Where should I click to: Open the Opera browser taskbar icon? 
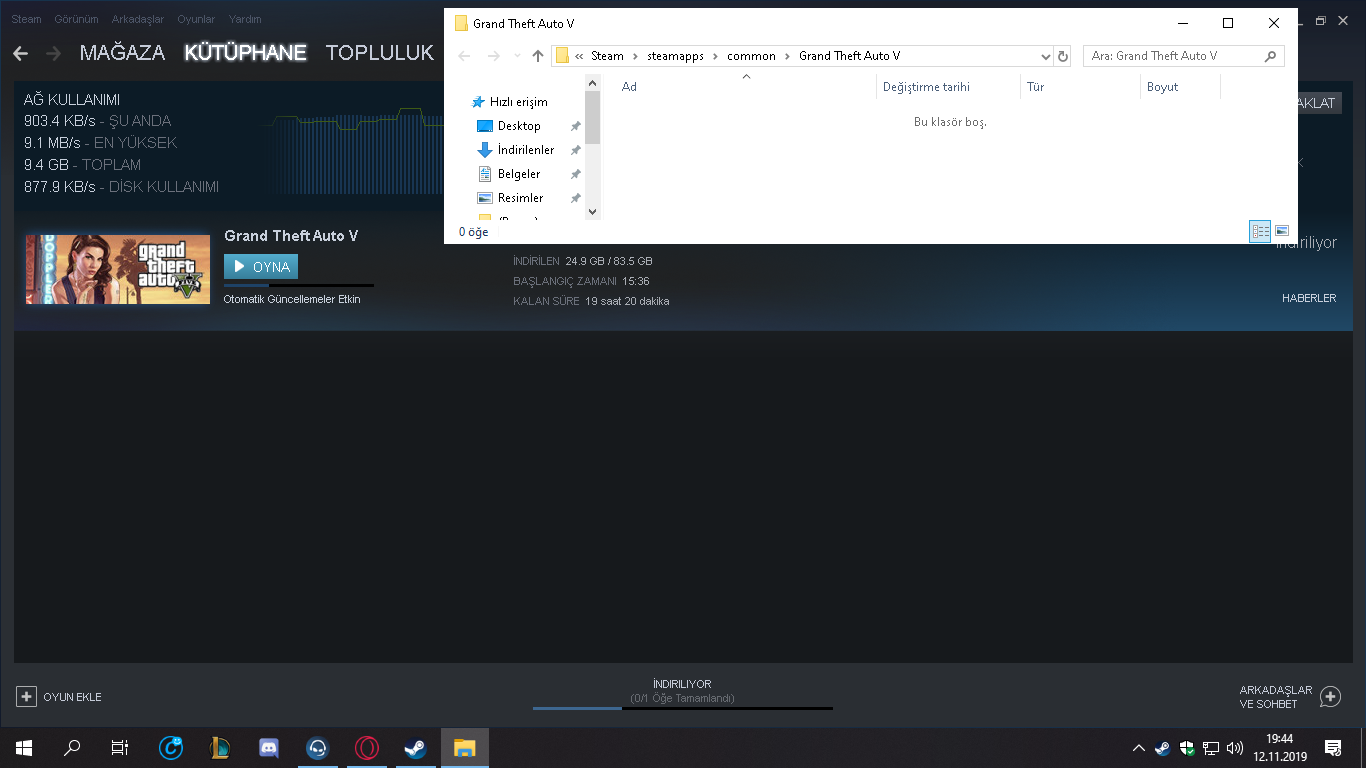tap(367, 747)
